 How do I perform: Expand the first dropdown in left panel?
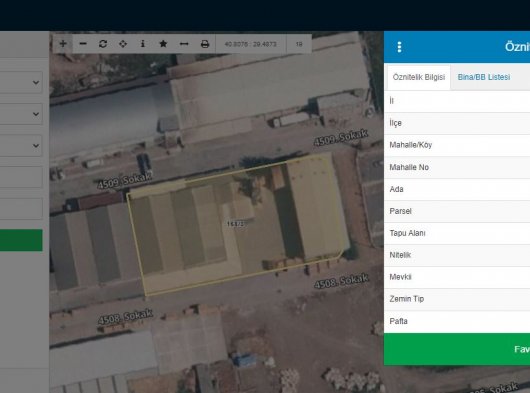[x=21, y=82]
